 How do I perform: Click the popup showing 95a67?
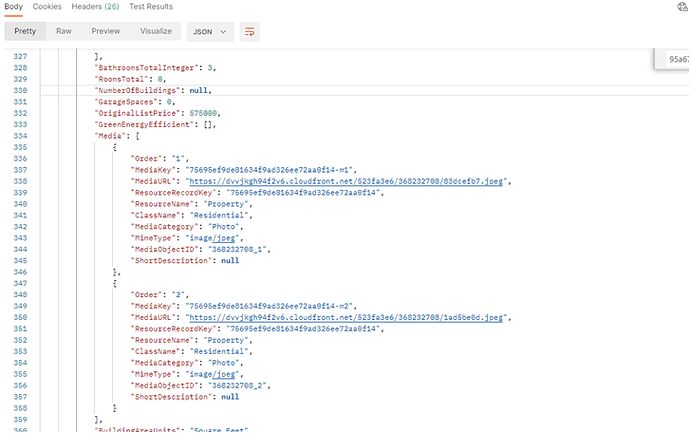click(672, 59)
